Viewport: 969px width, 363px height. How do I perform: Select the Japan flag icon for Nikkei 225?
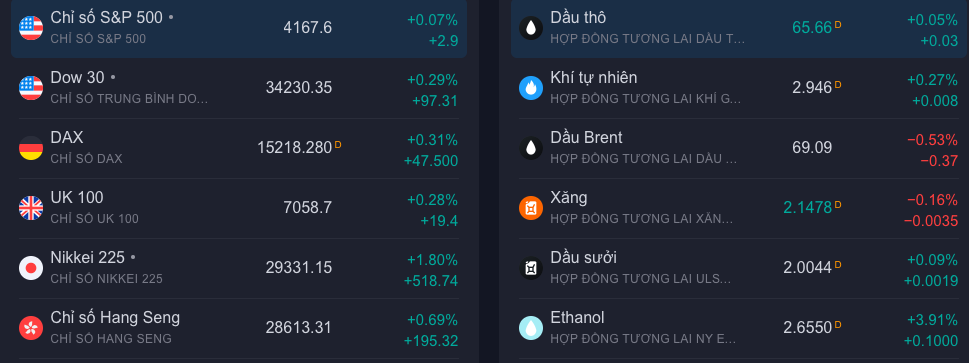(x=31, y=268)
